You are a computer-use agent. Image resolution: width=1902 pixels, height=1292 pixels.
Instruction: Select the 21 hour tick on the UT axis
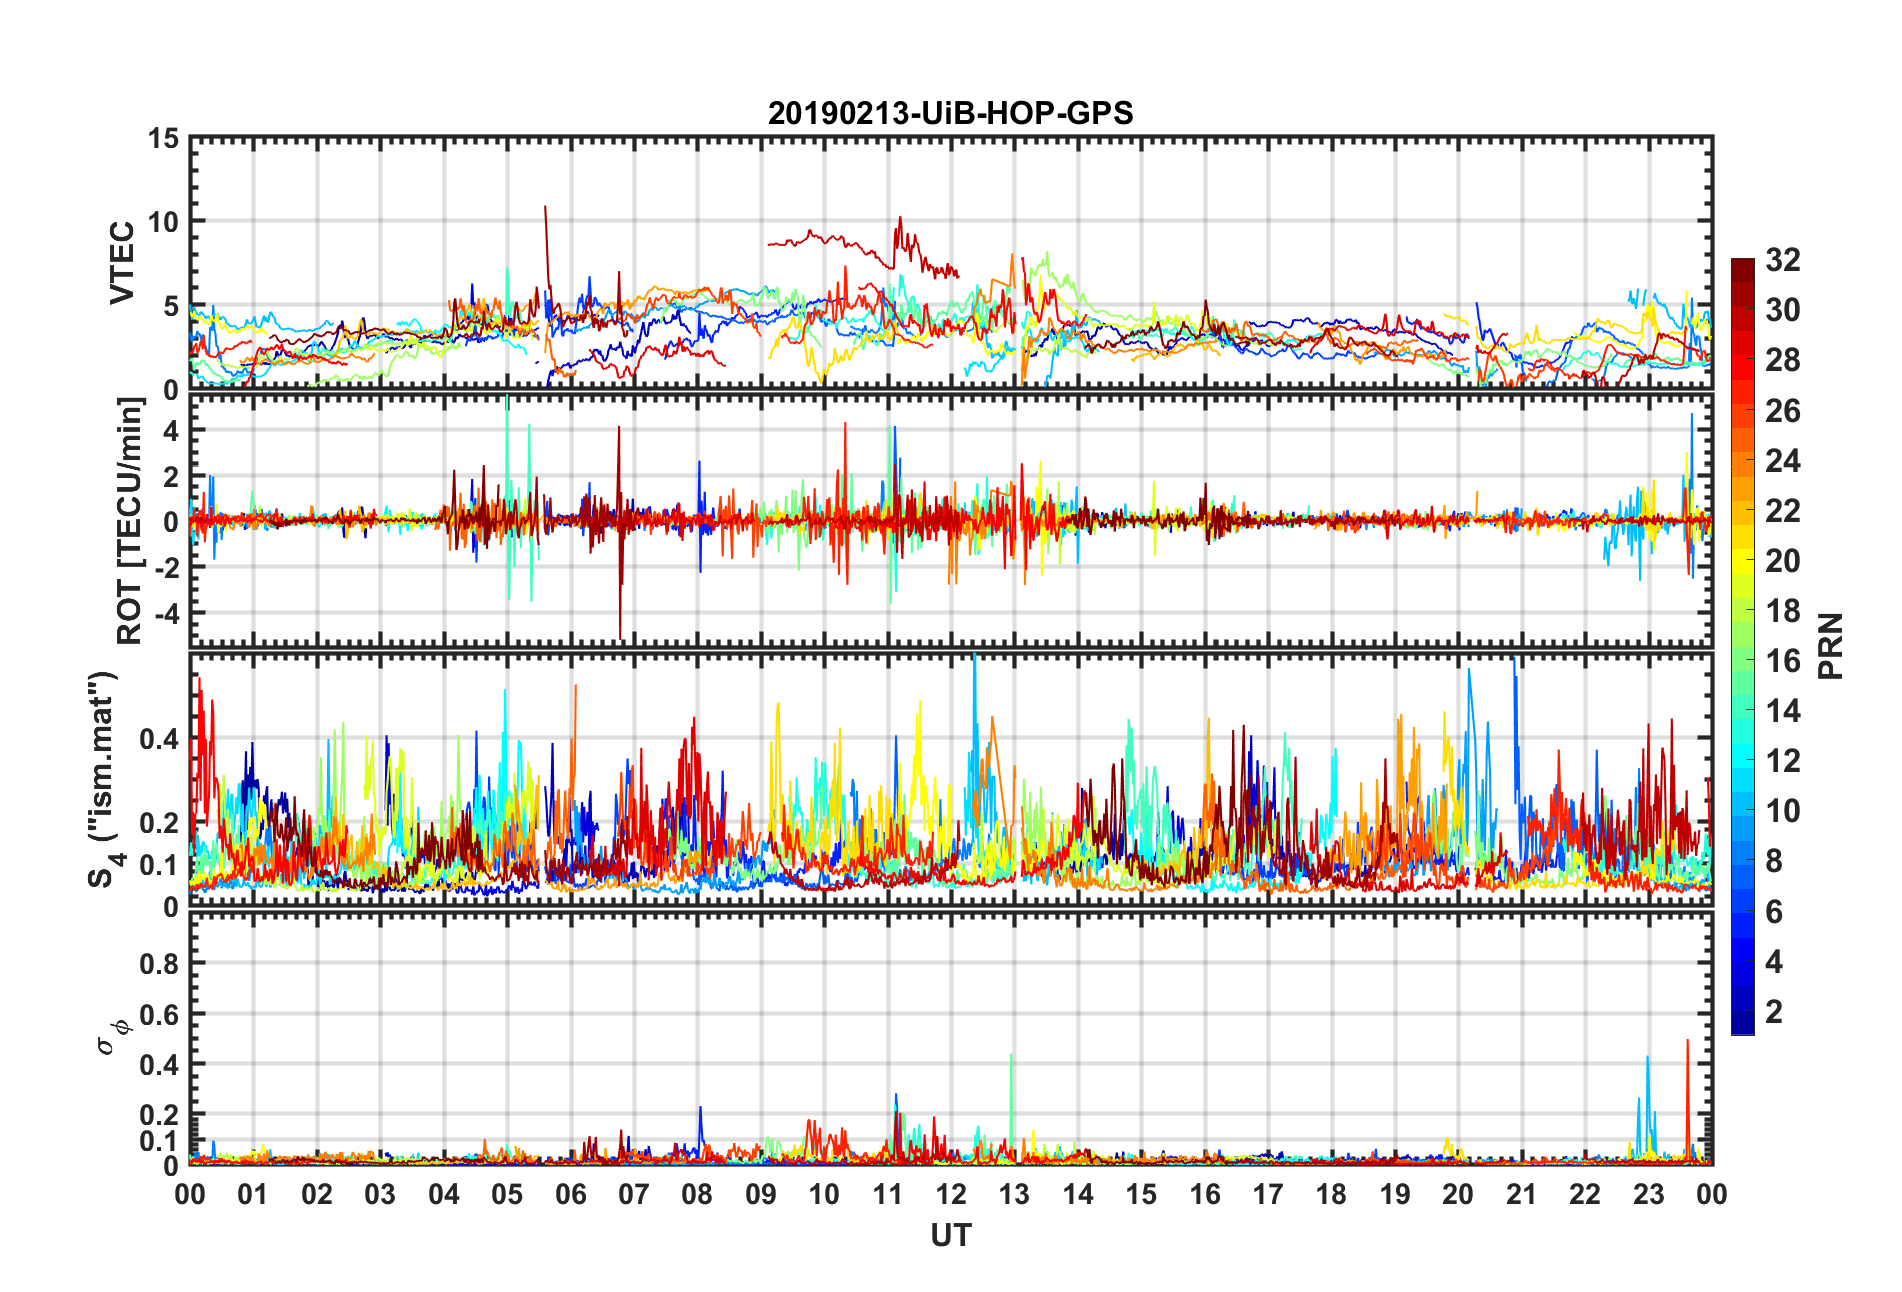point(1521,1194)
